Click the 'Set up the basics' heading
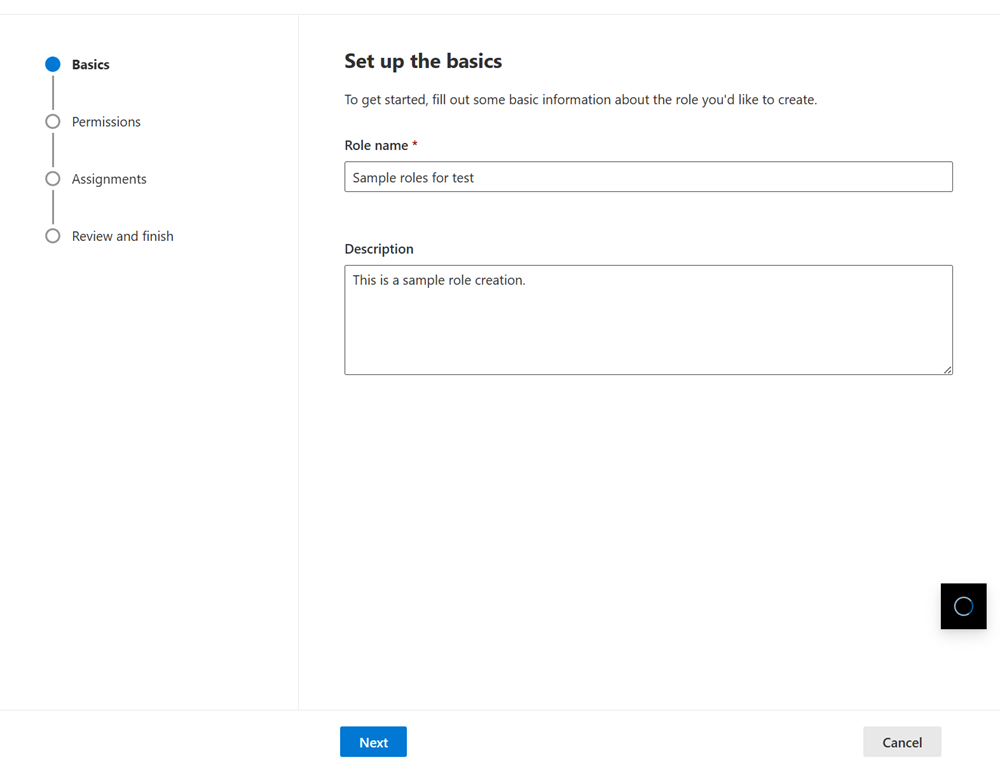Image resolution: width=1000 pixels, height=769 pixels. click(423, 61)
